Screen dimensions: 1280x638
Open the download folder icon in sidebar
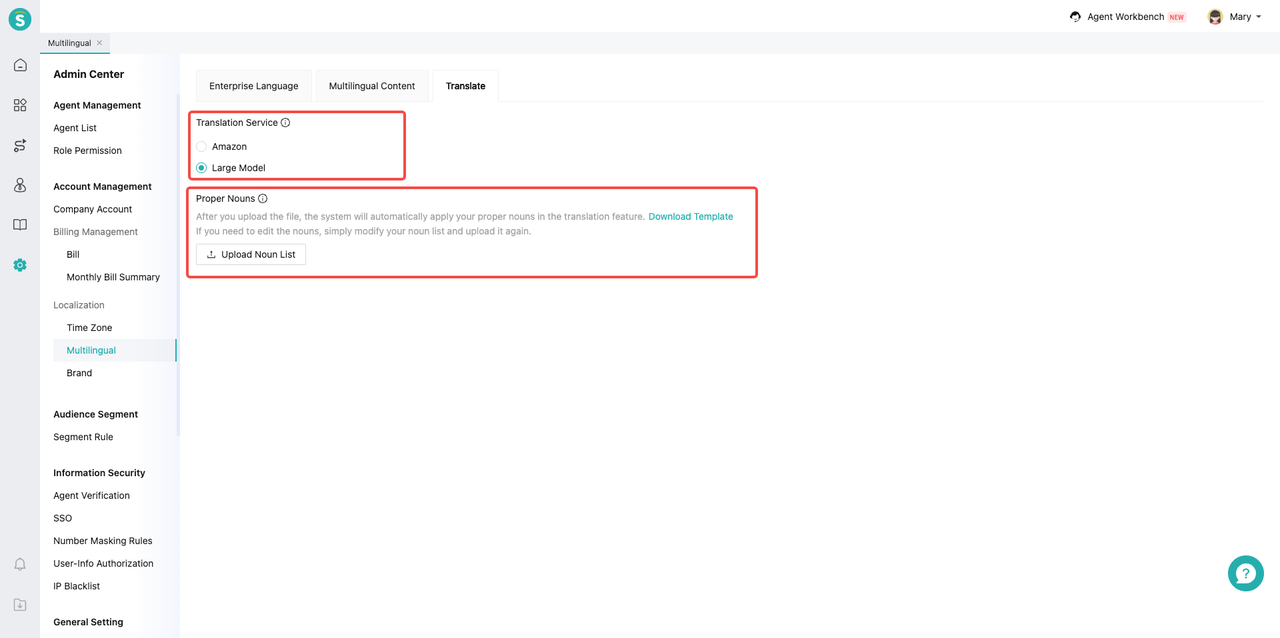click(20, 604)
